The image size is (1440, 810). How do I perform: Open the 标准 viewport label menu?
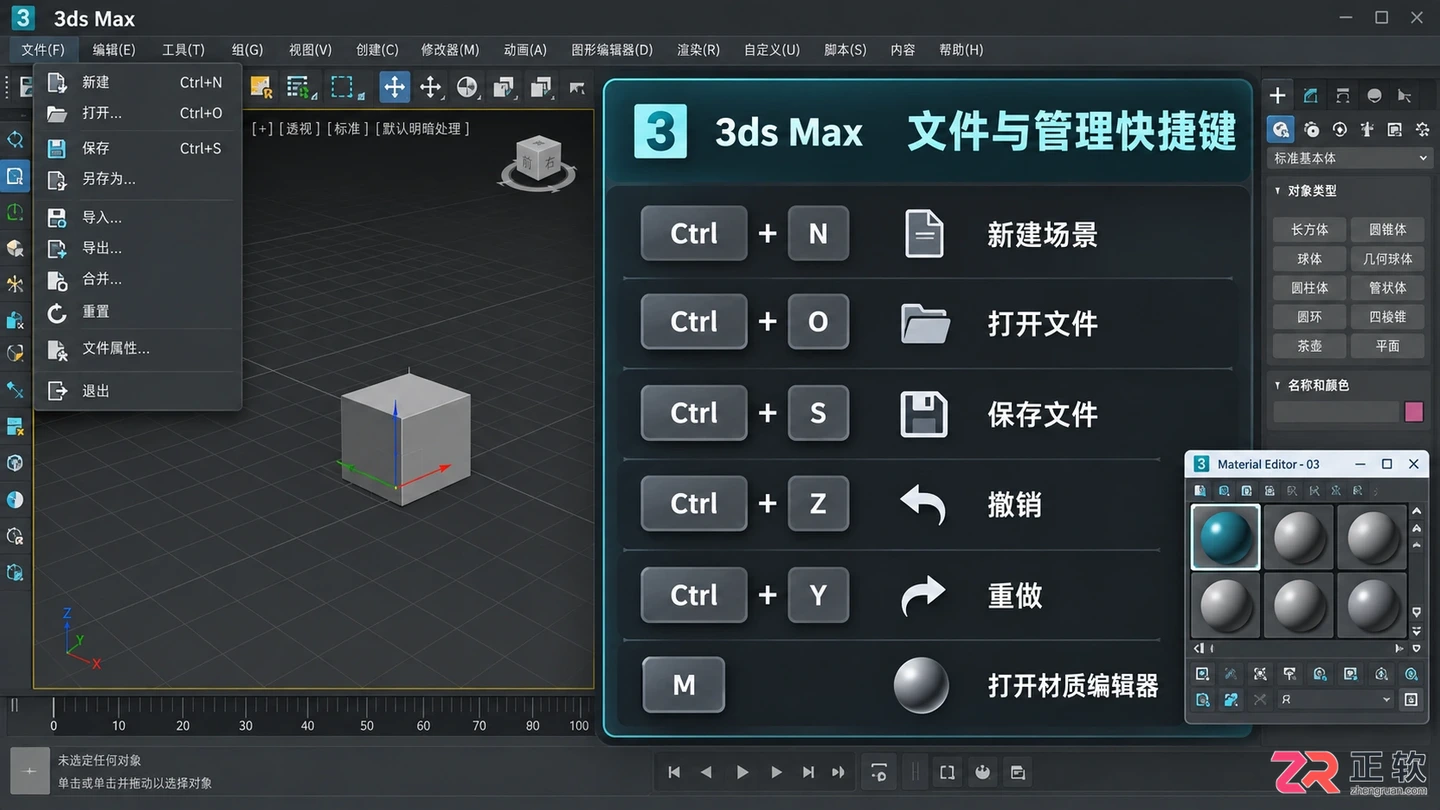[347, 129]
